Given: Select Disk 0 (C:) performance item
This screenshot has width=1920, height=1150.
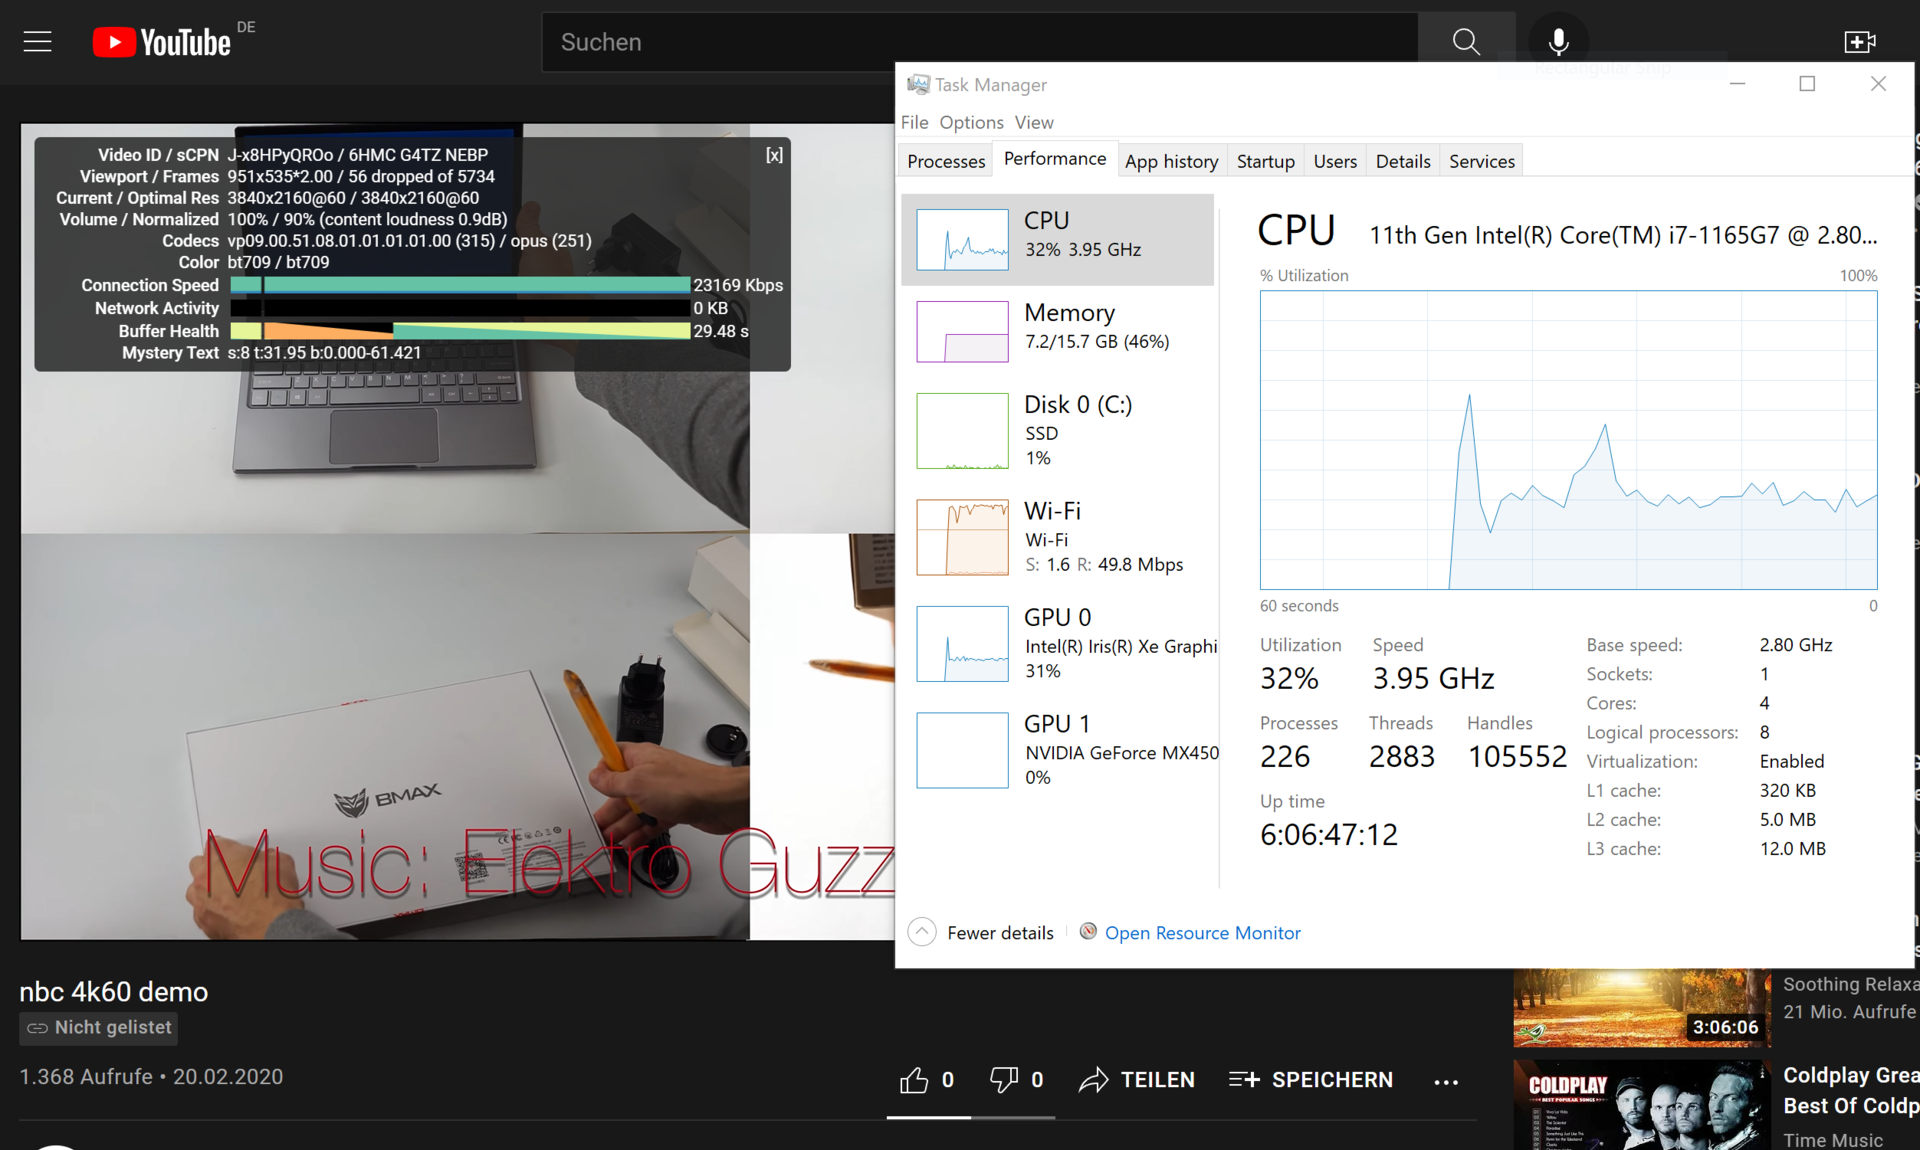Looking at the screenshot, I should coord(1057,430).
